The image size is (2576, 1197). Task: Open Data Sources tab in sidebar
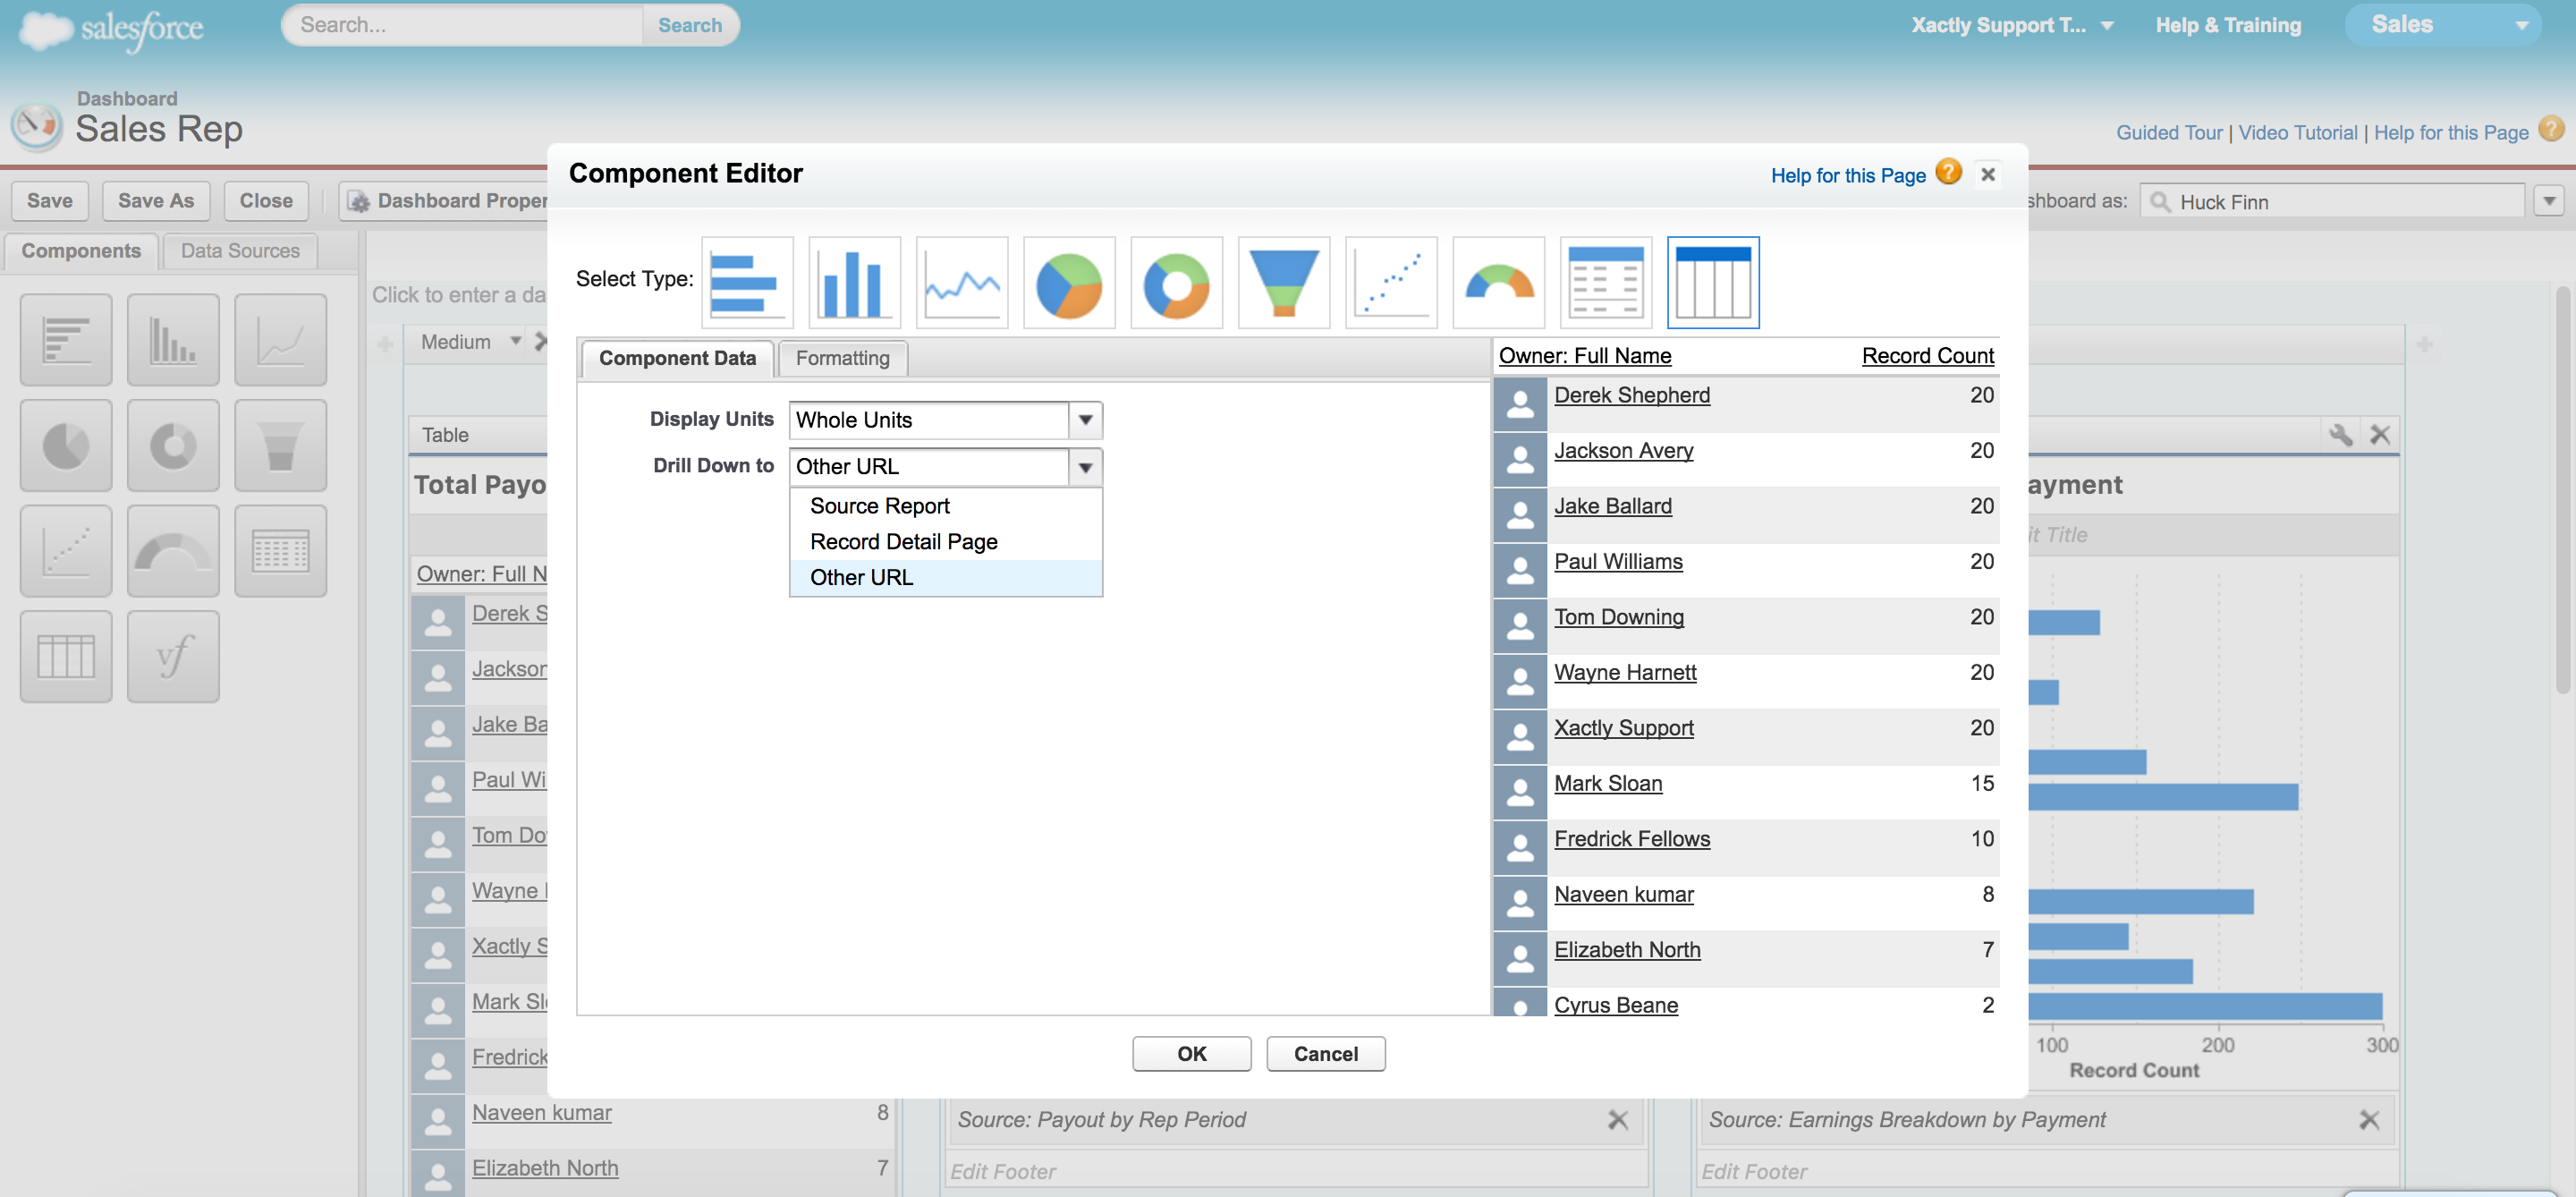pos(240,251)
